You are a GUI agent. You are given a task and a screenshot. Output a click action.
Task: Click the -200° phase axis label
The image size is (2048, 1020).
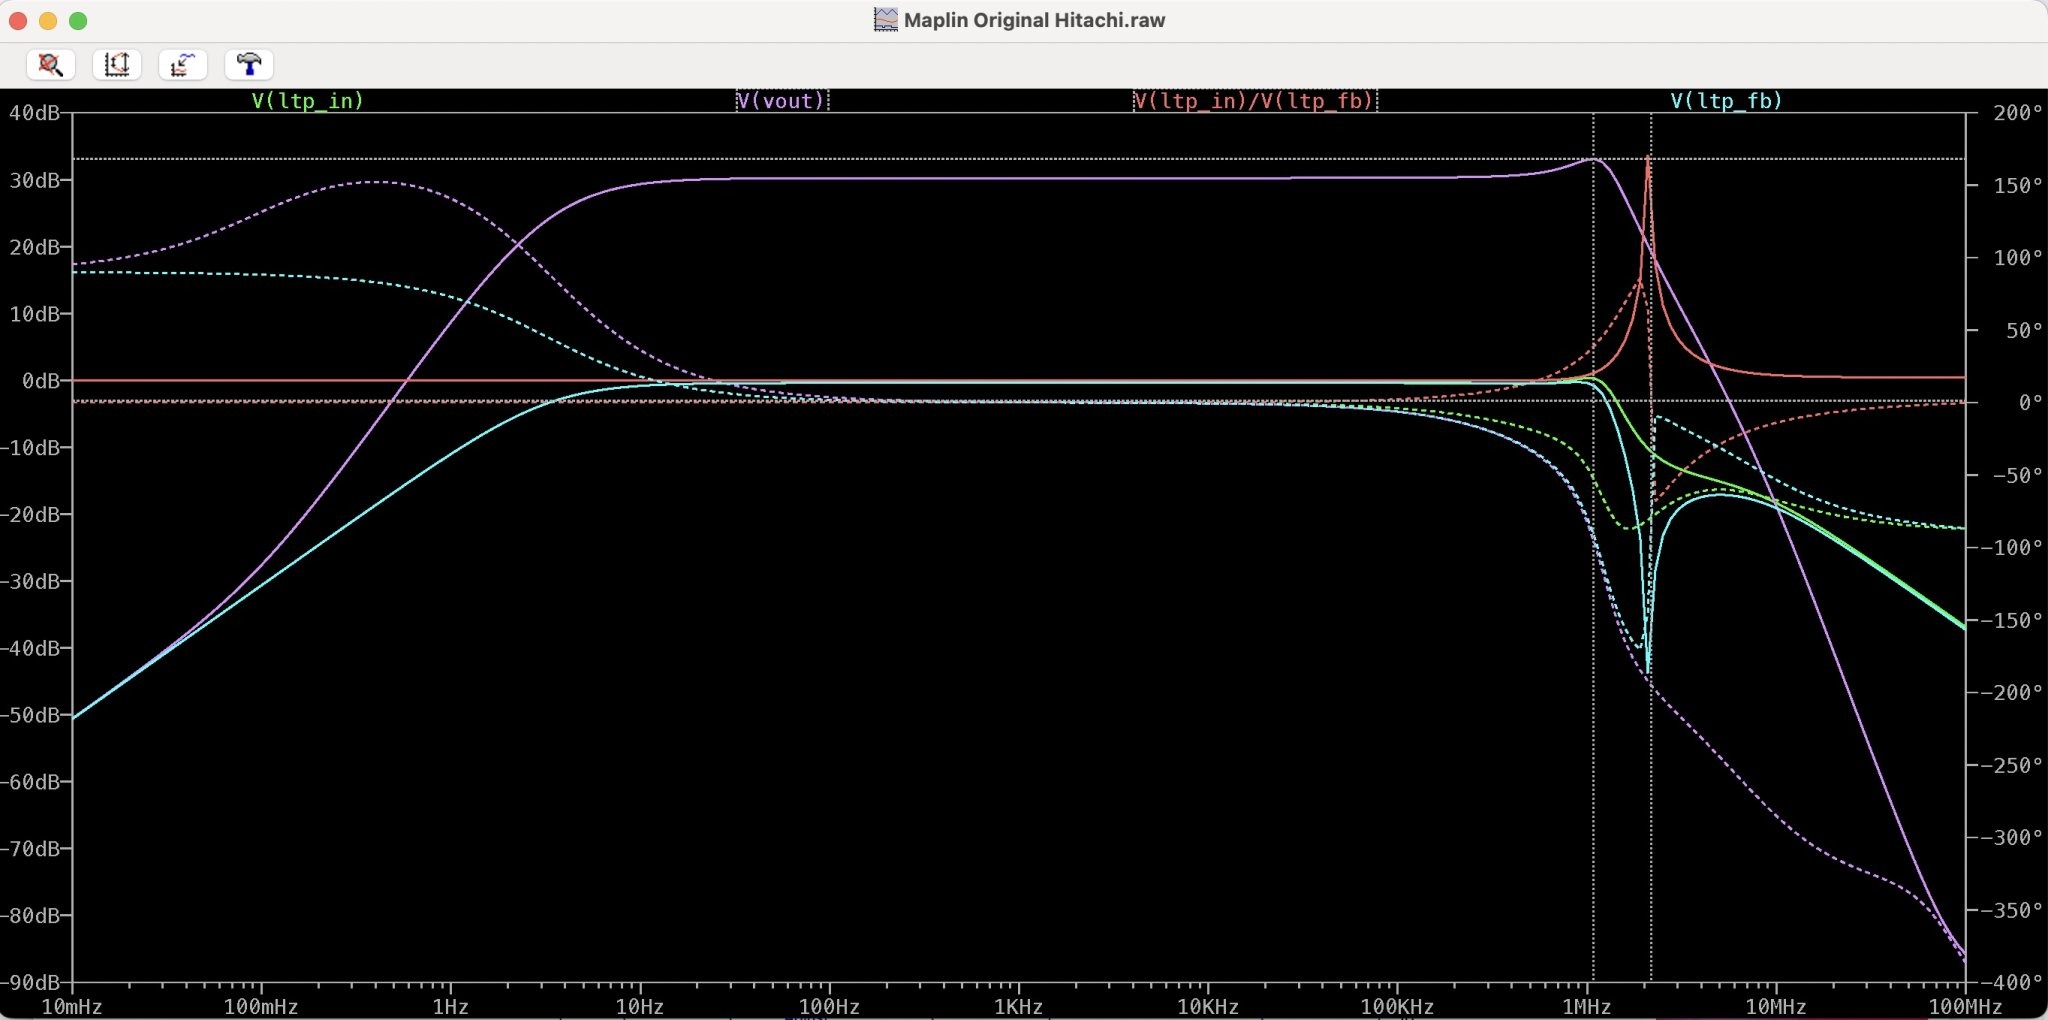coord(2011,693)
